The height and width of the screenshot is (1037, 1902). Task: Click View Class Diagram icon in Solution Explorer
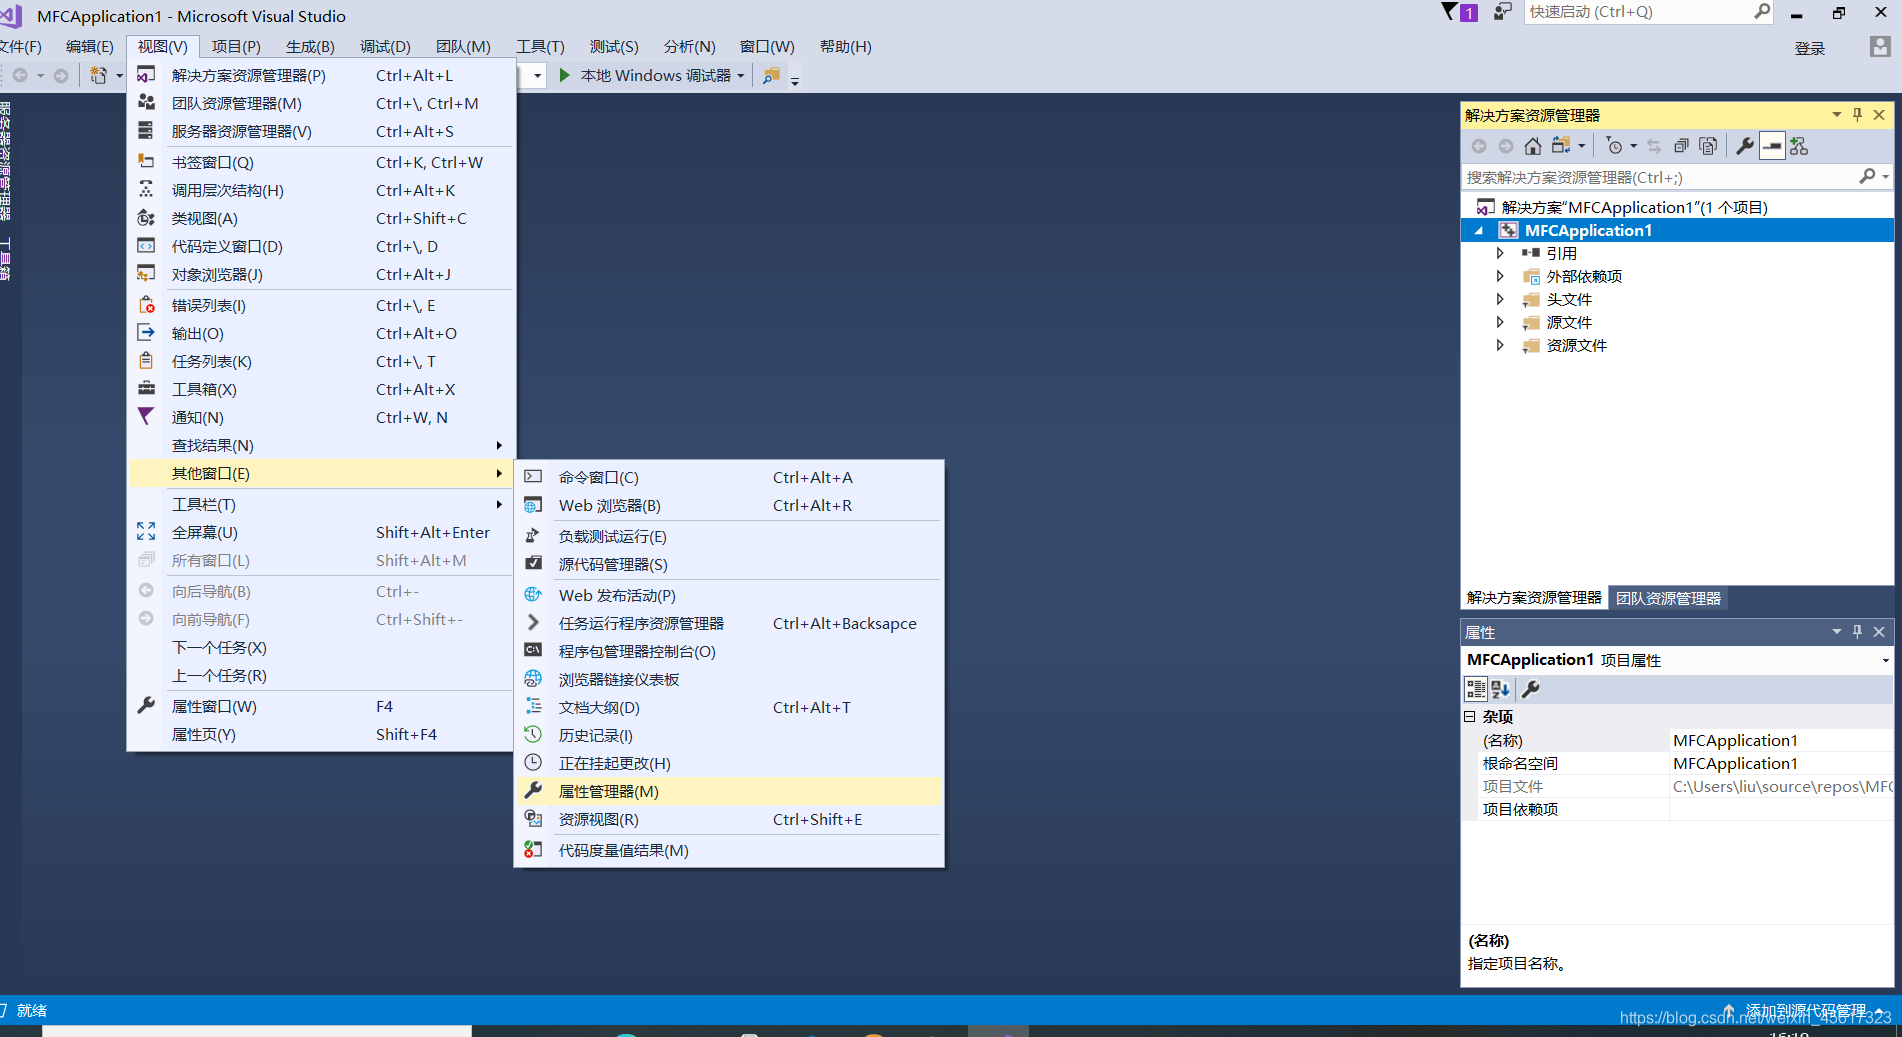click(x=1800, y=146)
